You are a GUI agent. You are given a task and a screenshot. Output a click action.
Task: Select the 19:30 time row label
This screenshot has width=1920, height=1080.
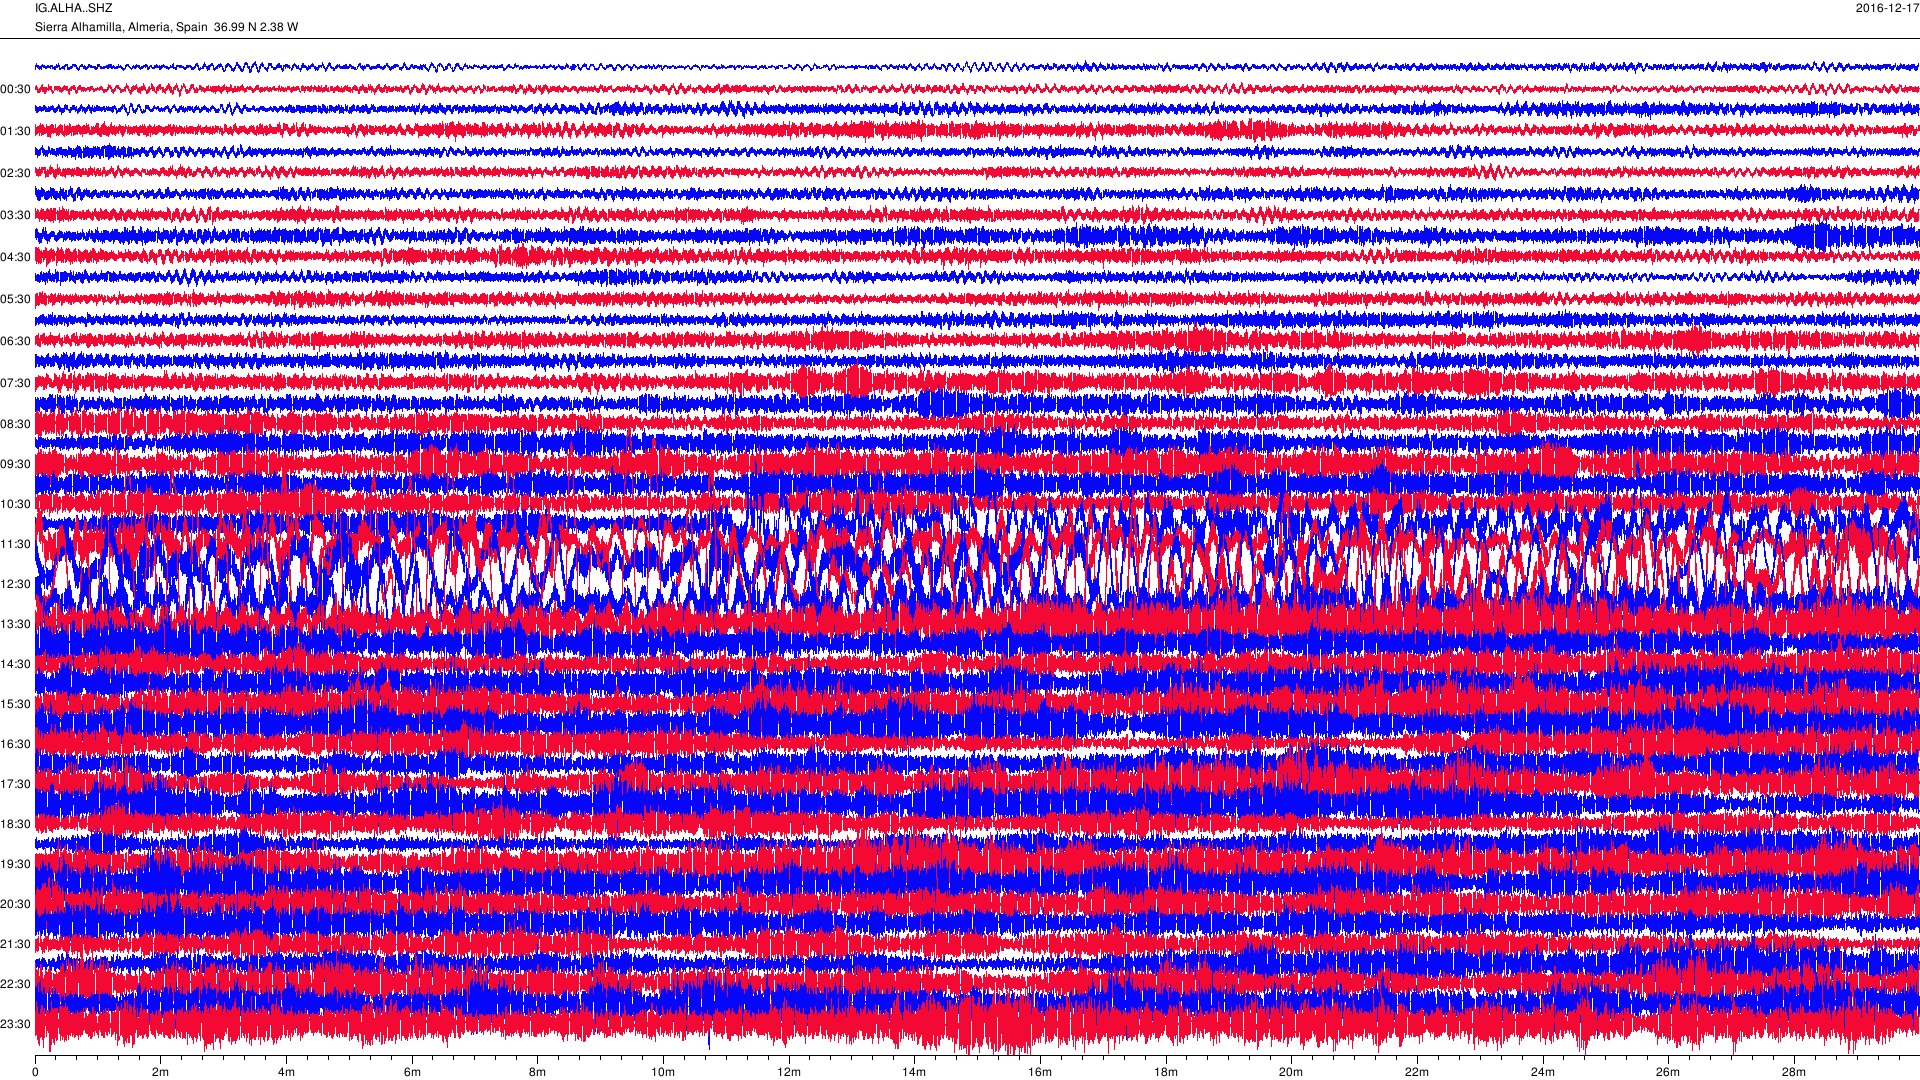16,864
